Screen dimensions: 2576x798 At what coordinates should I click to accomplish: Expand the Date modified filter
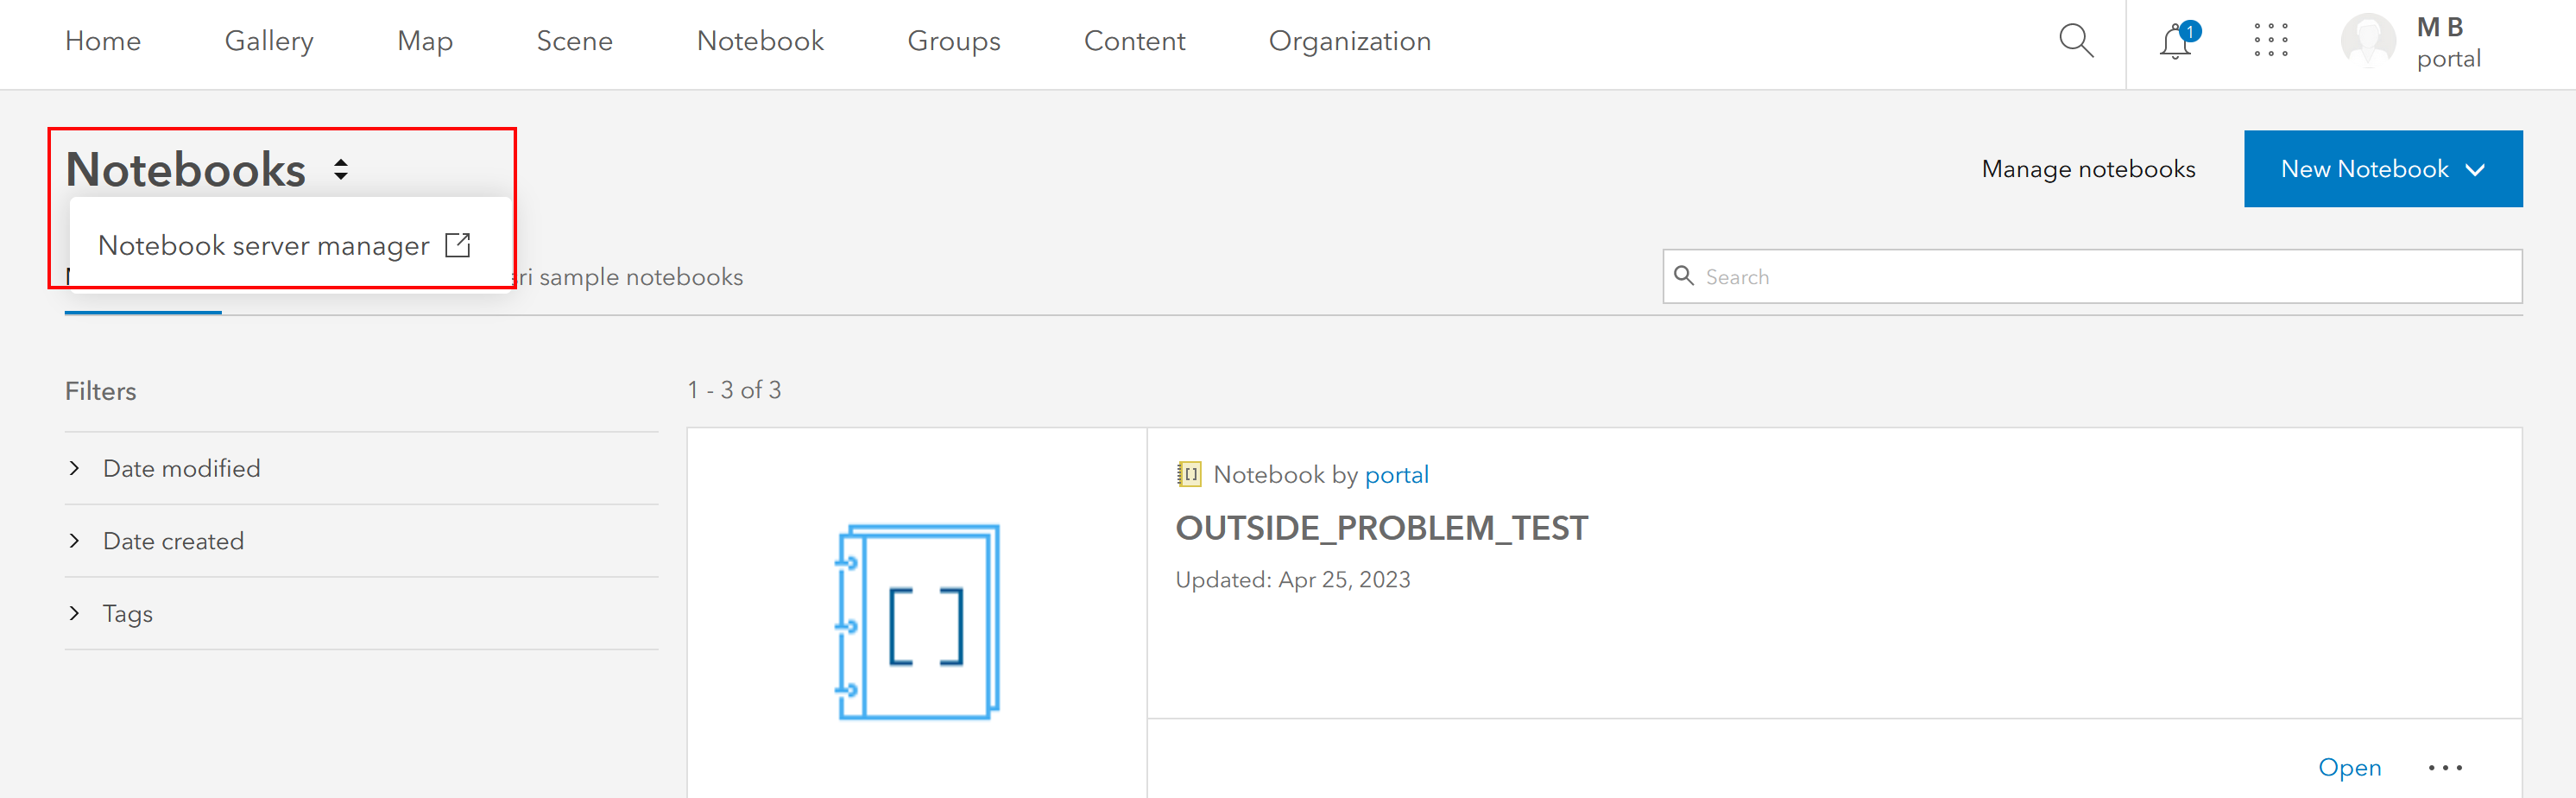pyautogui.click(x=181, y=469)
